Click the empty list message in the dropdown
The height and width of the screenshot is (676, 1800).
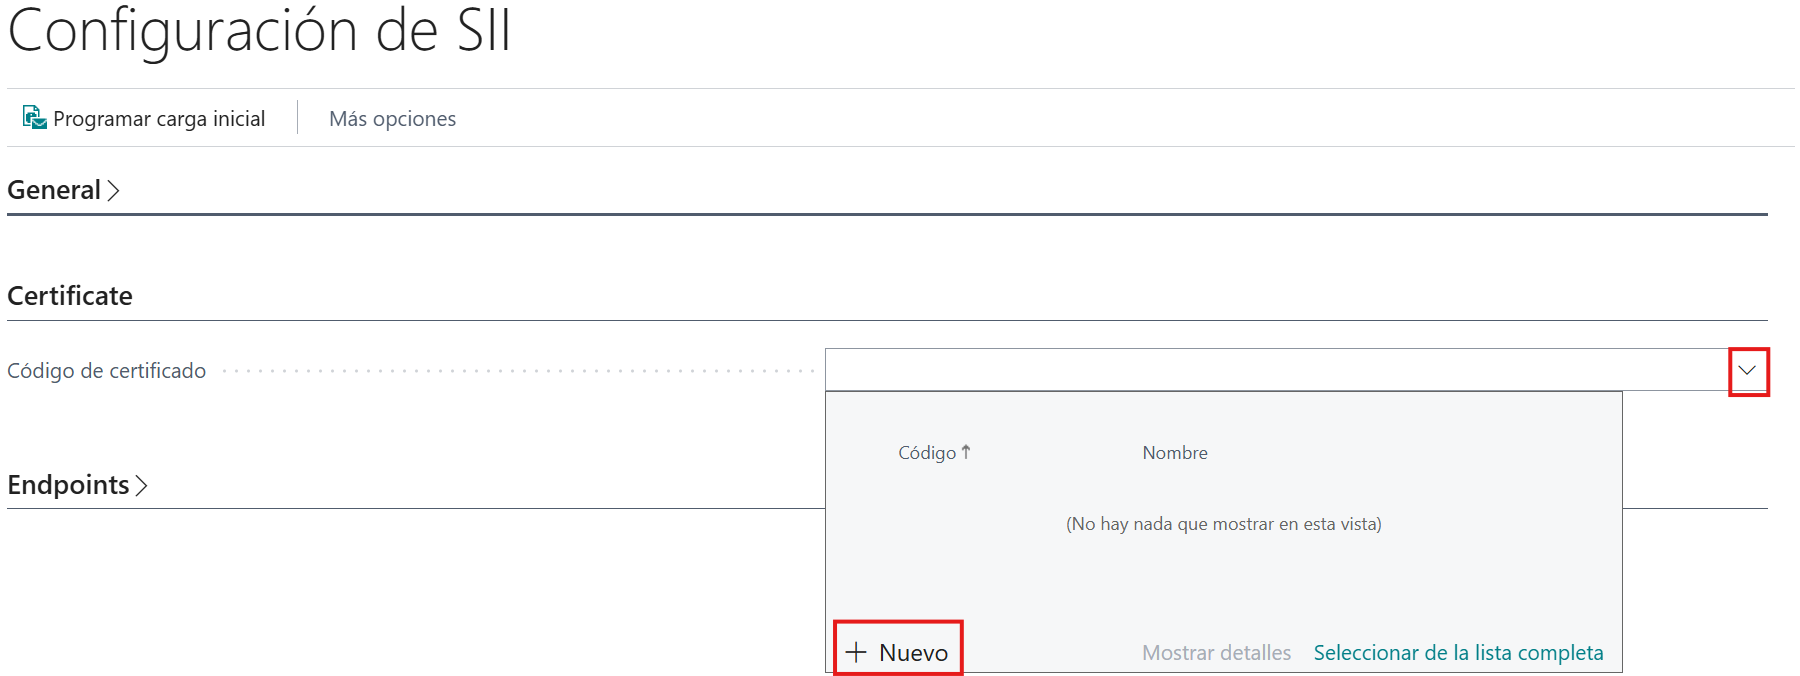pyautogui.click(x=1223, y=524)
